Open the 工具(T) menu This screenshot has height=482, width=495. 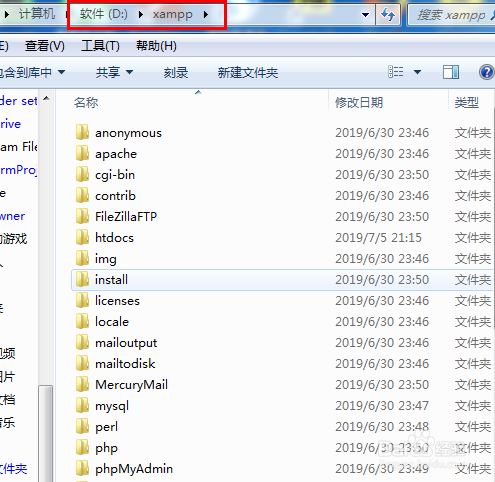(100, 46)
